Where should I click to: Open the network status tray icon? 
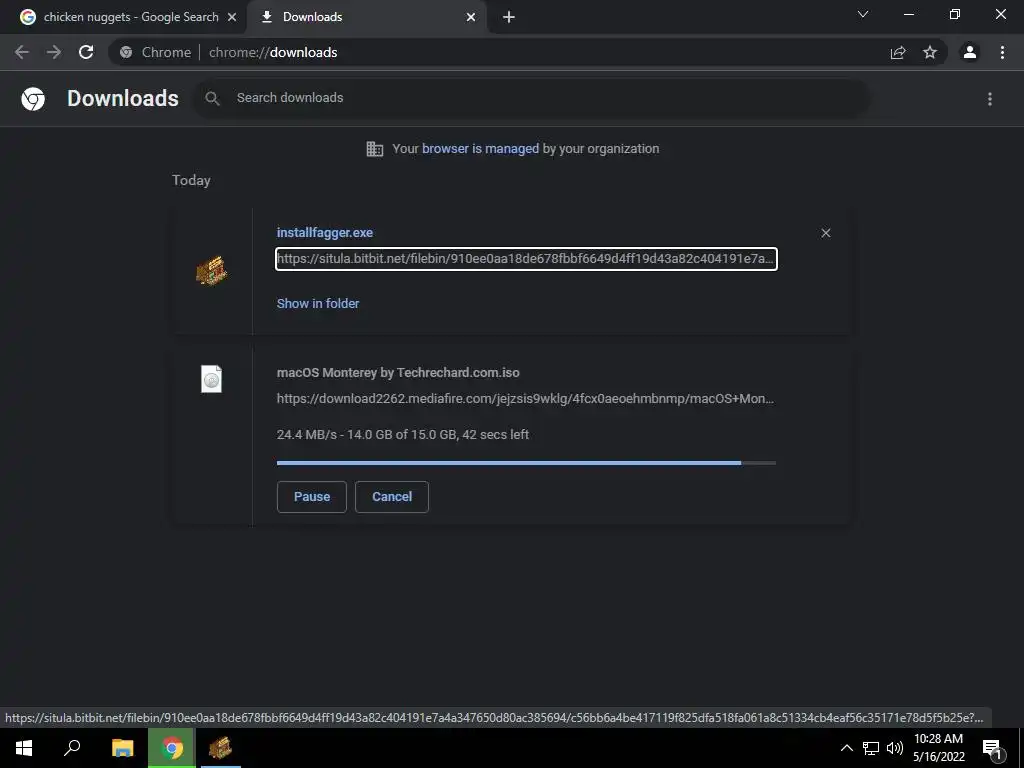871,748
